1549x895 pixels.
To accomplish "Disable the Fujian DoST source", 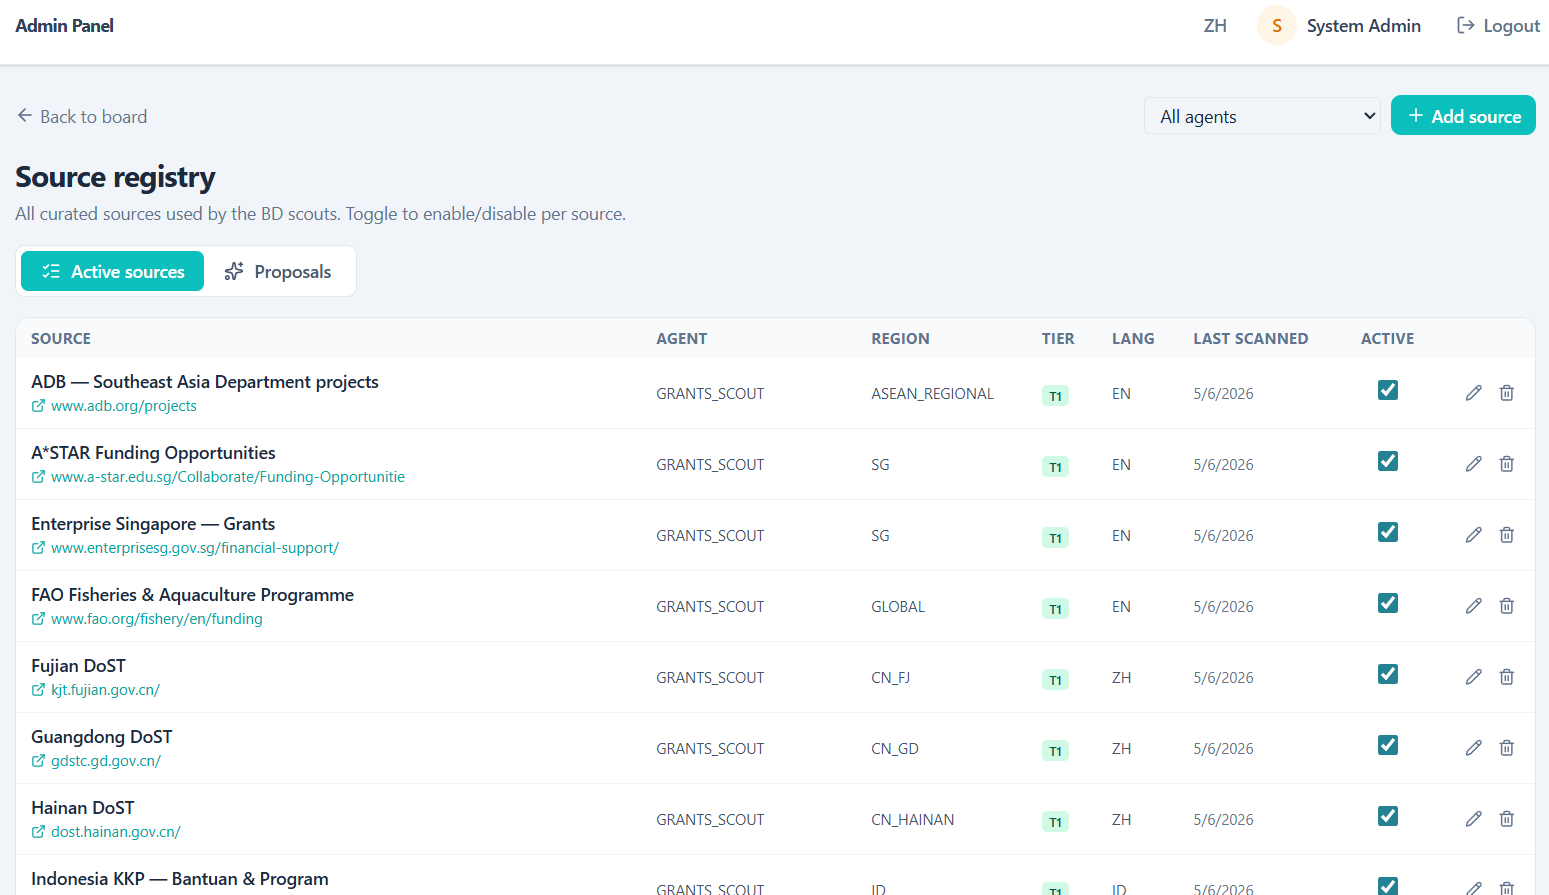I will 1388,674.
